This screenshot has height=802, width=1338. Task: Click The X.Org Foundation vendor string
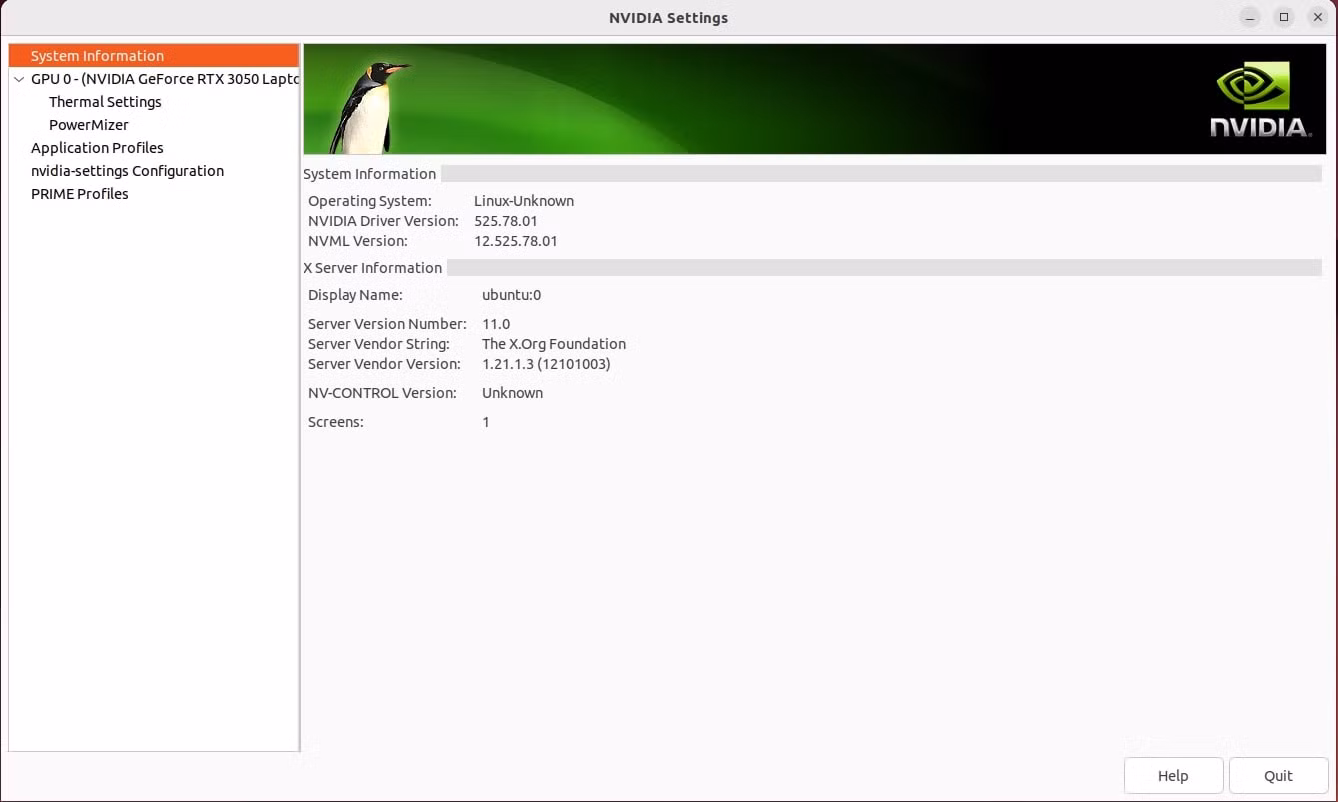click(554, 344)
